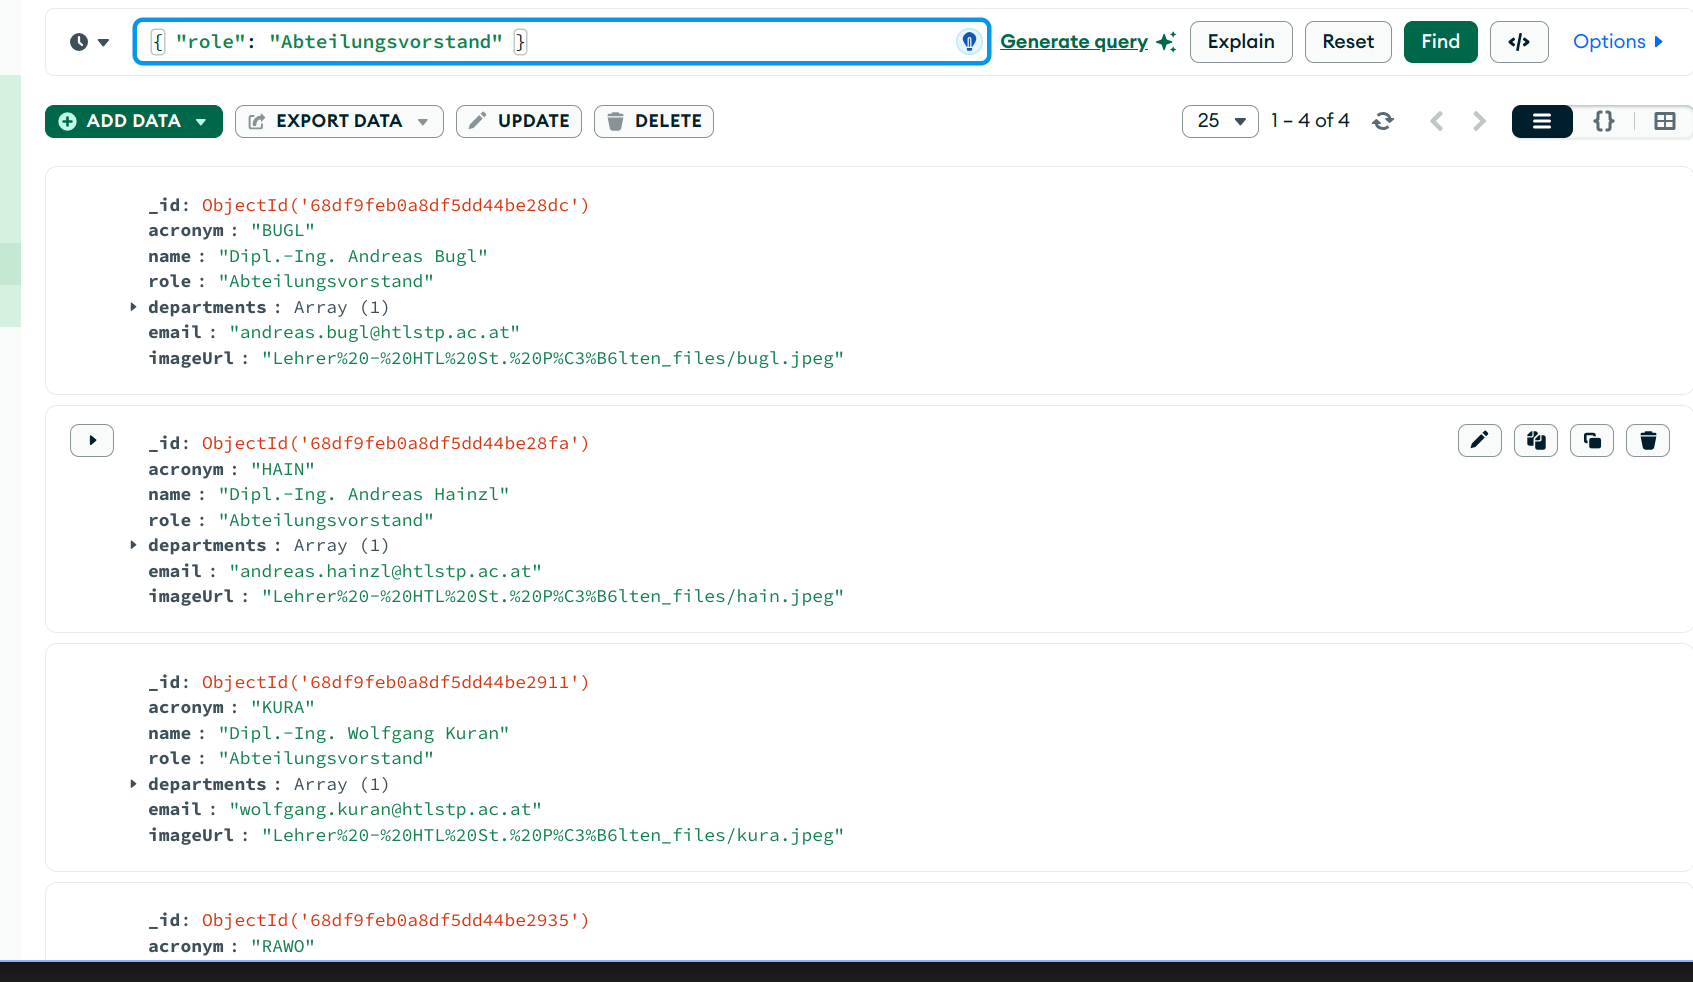This screenshot has width=1693, height=982.
Task: Open the export query to language icon
Action: click(1518, 42)
